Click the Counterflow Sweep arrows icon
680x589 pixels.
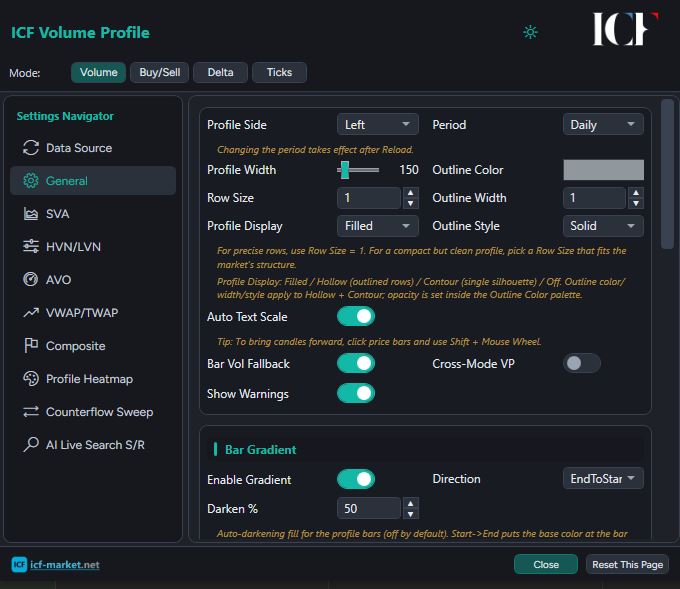coord(31,412)
